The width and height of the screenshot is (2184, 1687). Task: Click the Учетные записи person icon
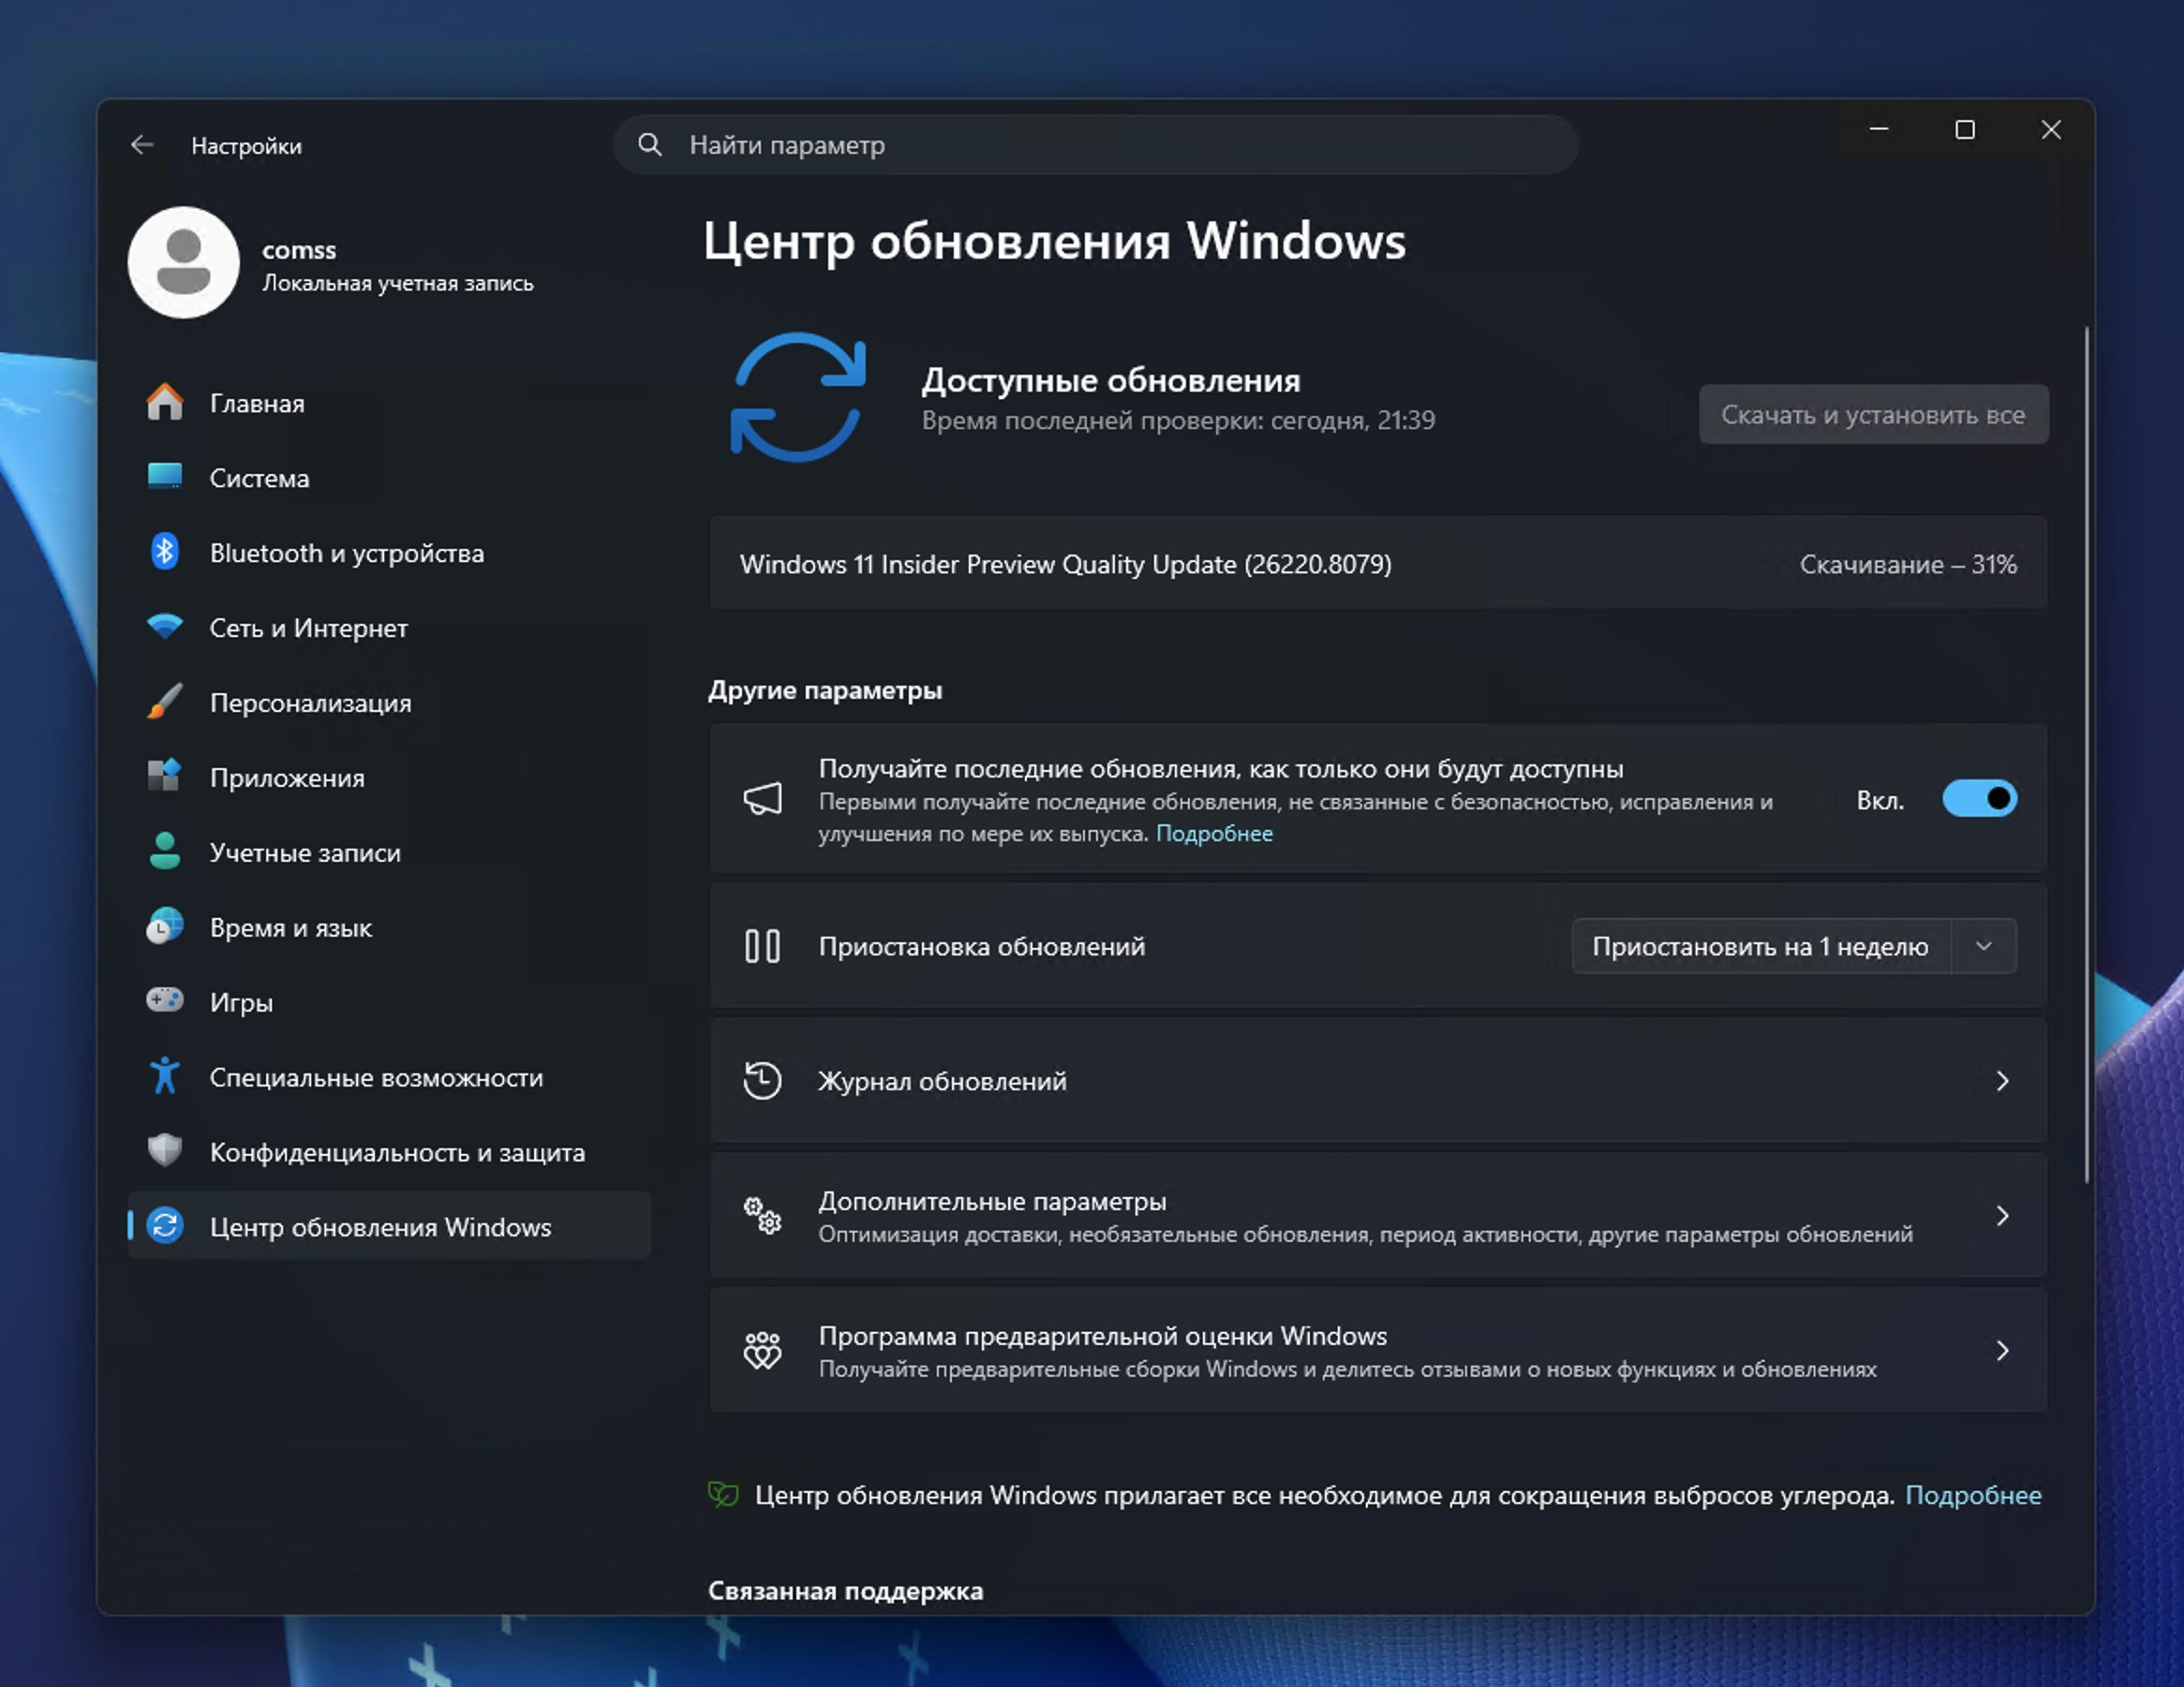tap(165, 851)
